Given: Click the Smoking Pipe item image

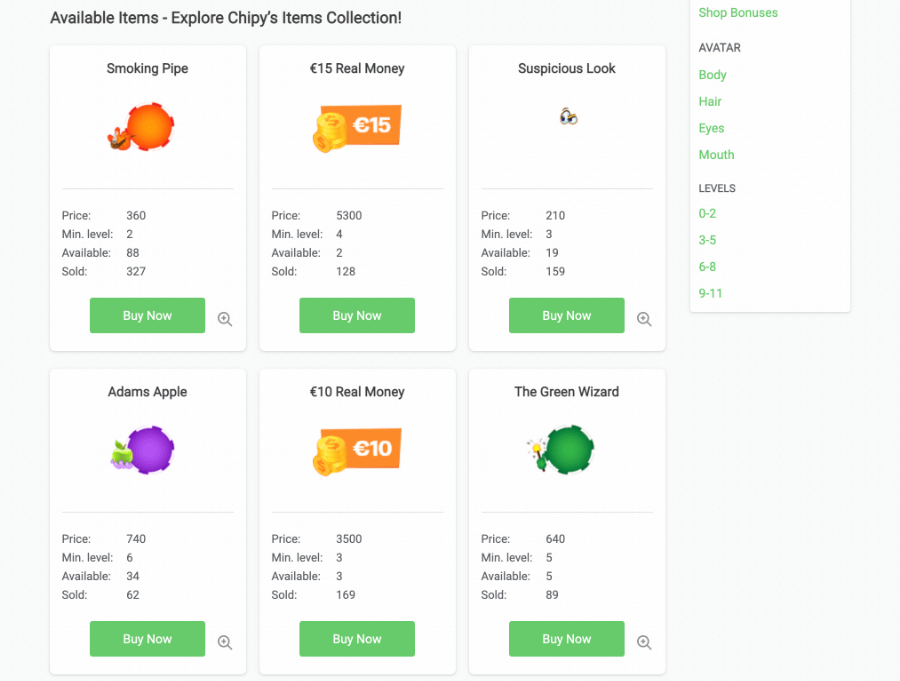Looking at the screenshot, I should pos(142,127).
